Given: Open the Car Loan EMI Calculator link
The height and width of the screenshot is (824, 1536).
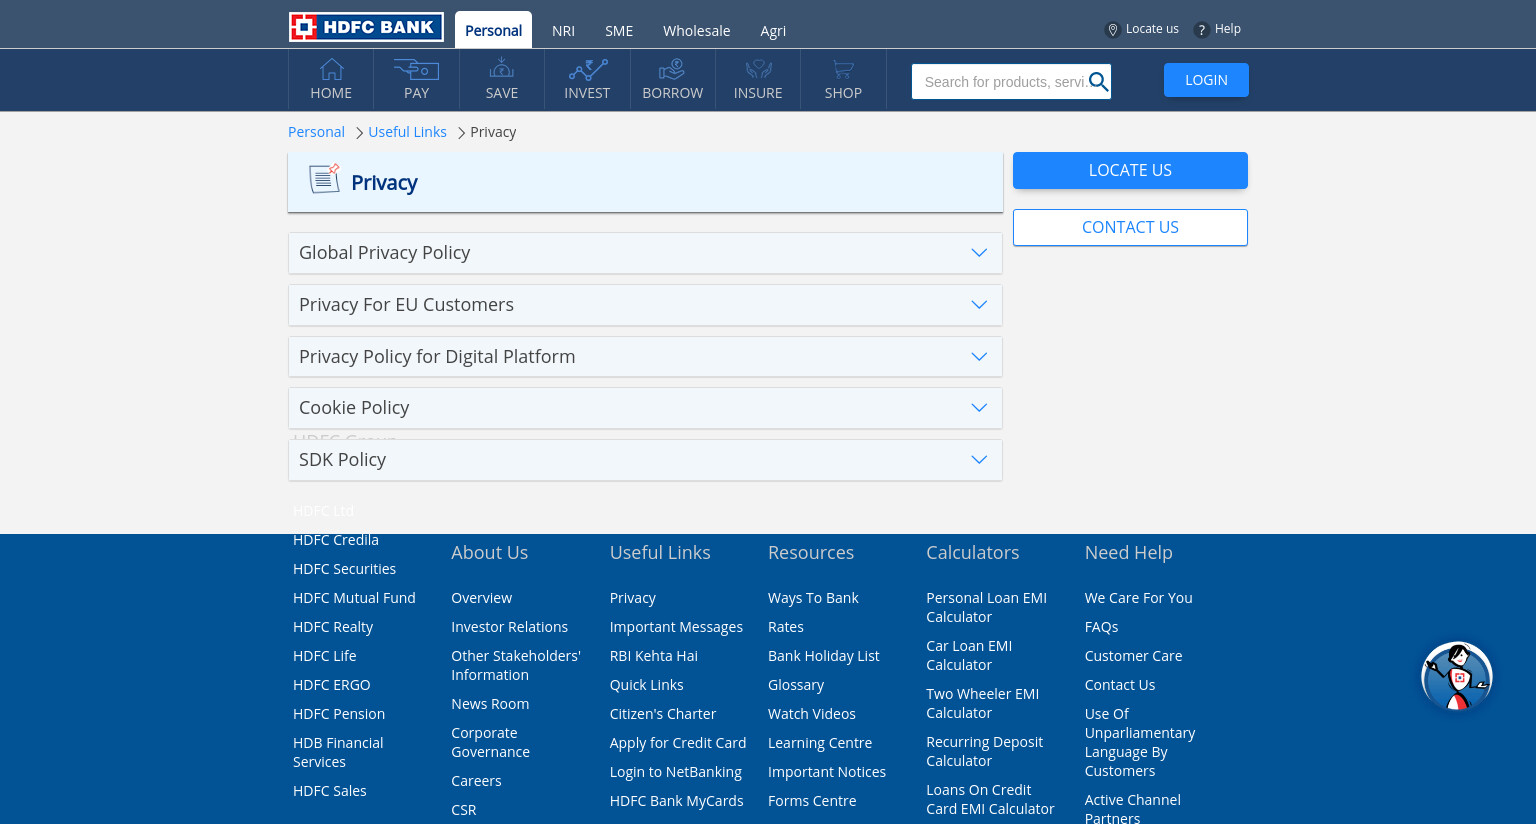Looking at the screenshot, I should (969, 655).
